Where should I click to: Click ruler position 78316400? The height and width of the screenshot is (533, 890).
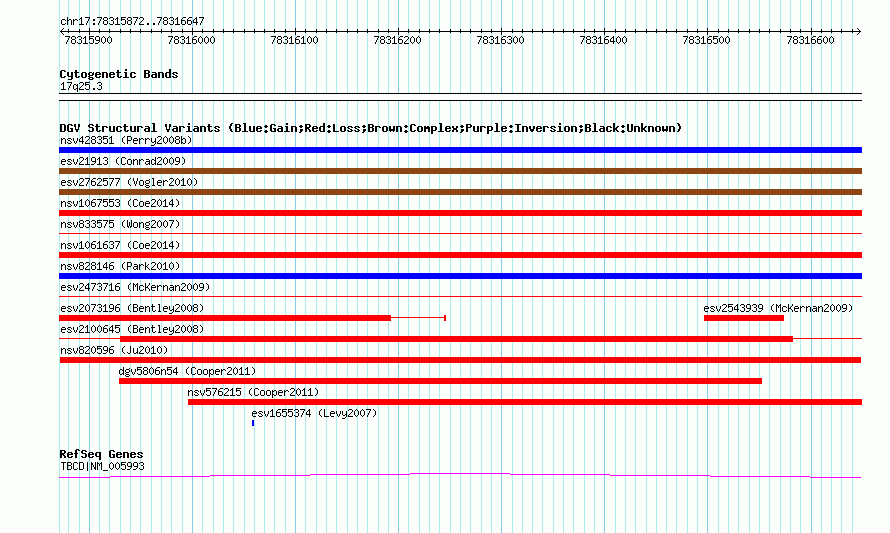603,40
